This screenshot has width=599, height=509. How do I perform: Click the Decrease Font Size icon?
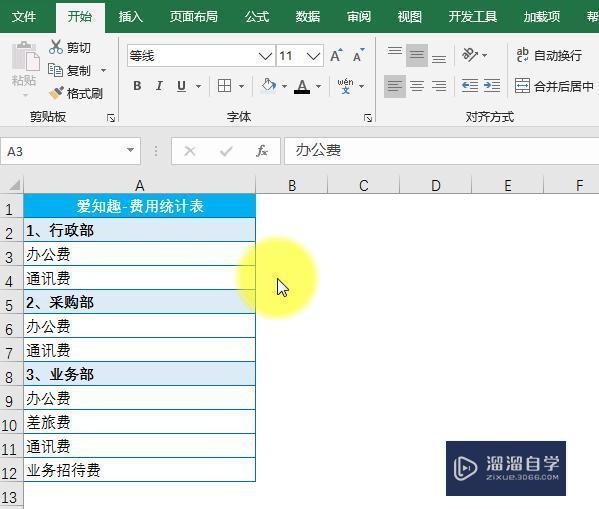point(358,56)
